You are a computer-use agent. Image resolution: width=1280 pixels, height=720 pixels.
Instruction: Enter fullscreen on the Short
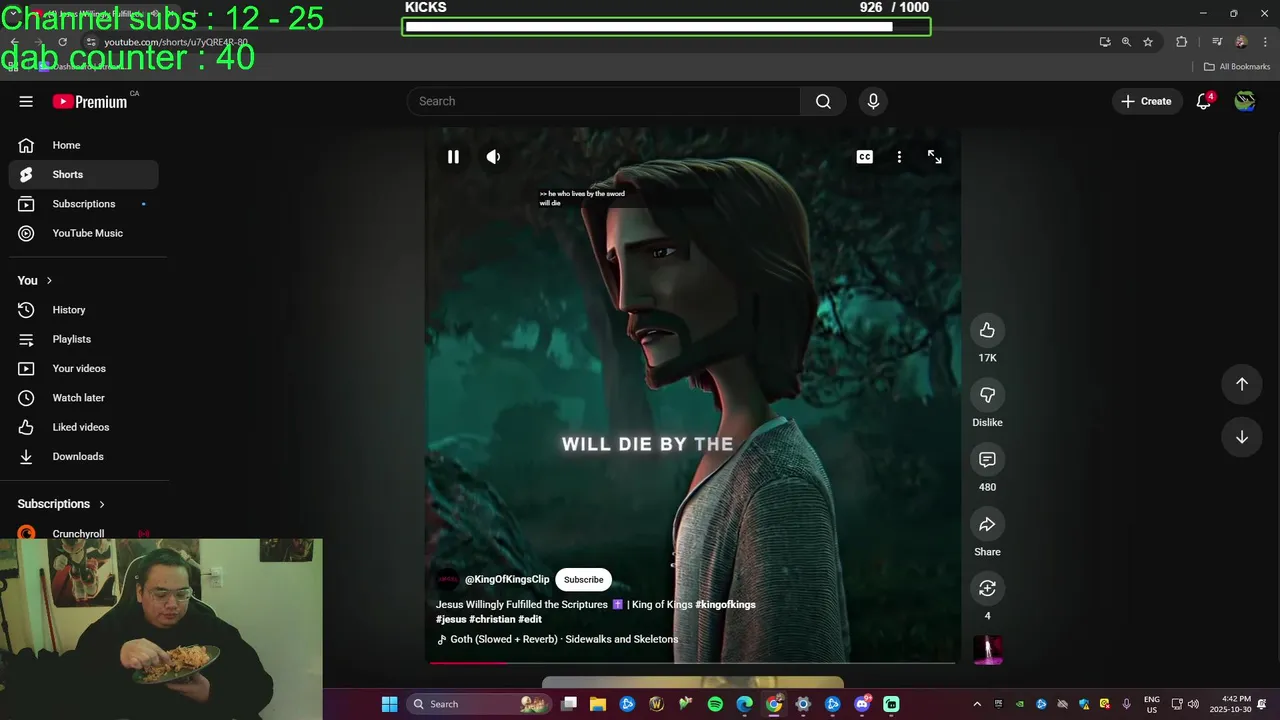pos(934,157)
